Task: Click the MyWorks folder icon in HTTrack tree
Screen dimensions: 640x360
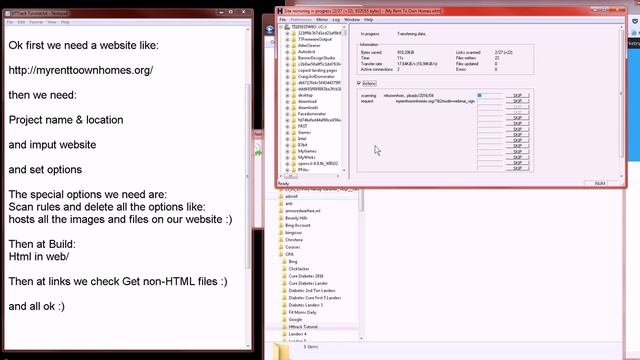Action: click(x=293, y=157)
